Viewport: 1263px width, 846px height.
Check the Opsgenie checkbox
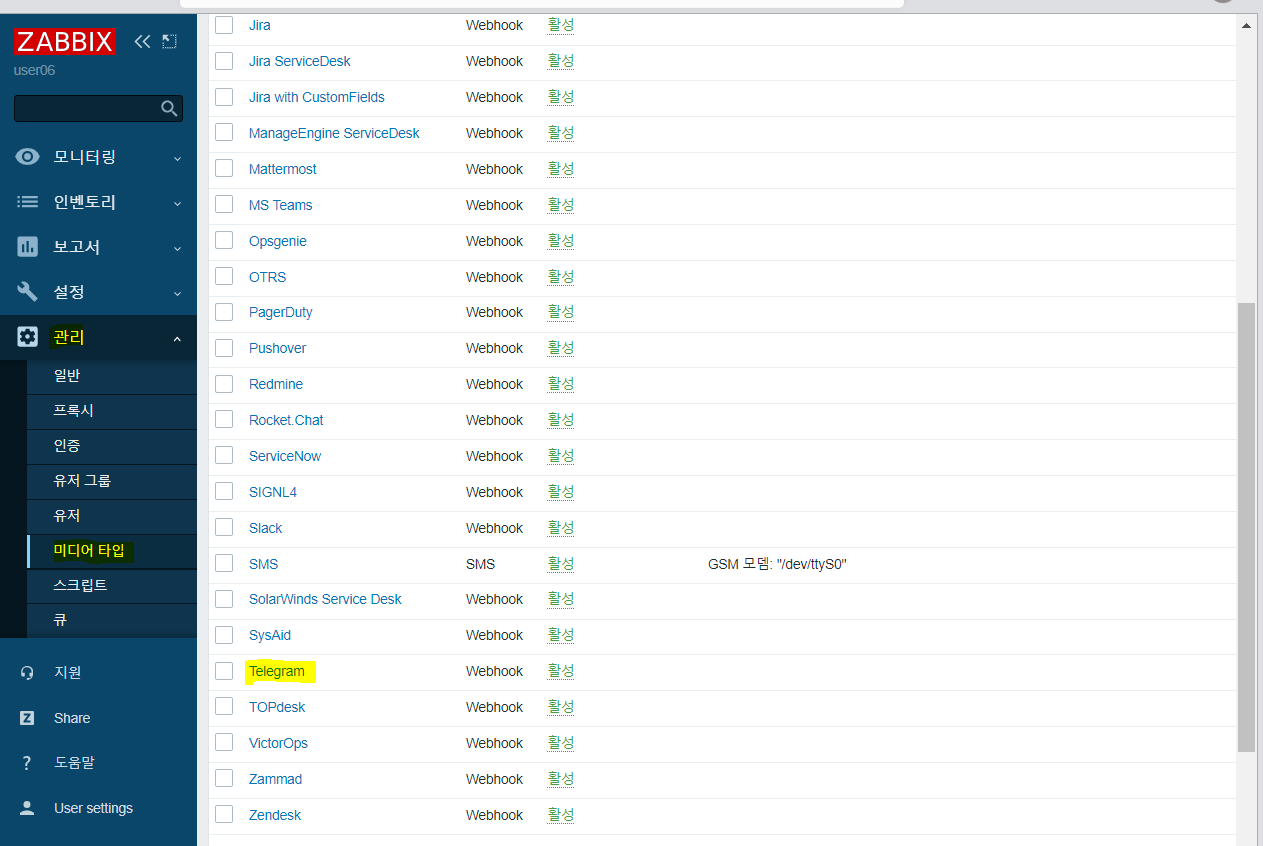point(224,240)
